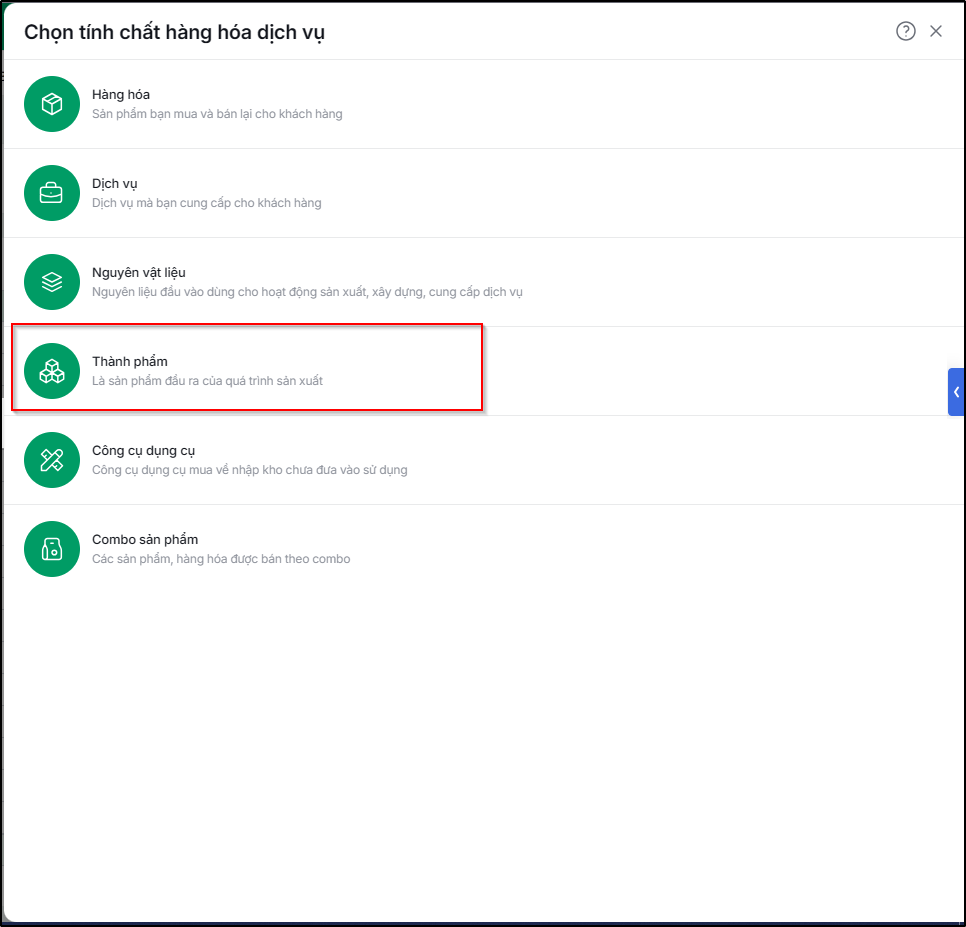Click 'Dịch vụ mà bạn cung cấp' description
This screenshot has height=927, width=966.
[206, 203]
